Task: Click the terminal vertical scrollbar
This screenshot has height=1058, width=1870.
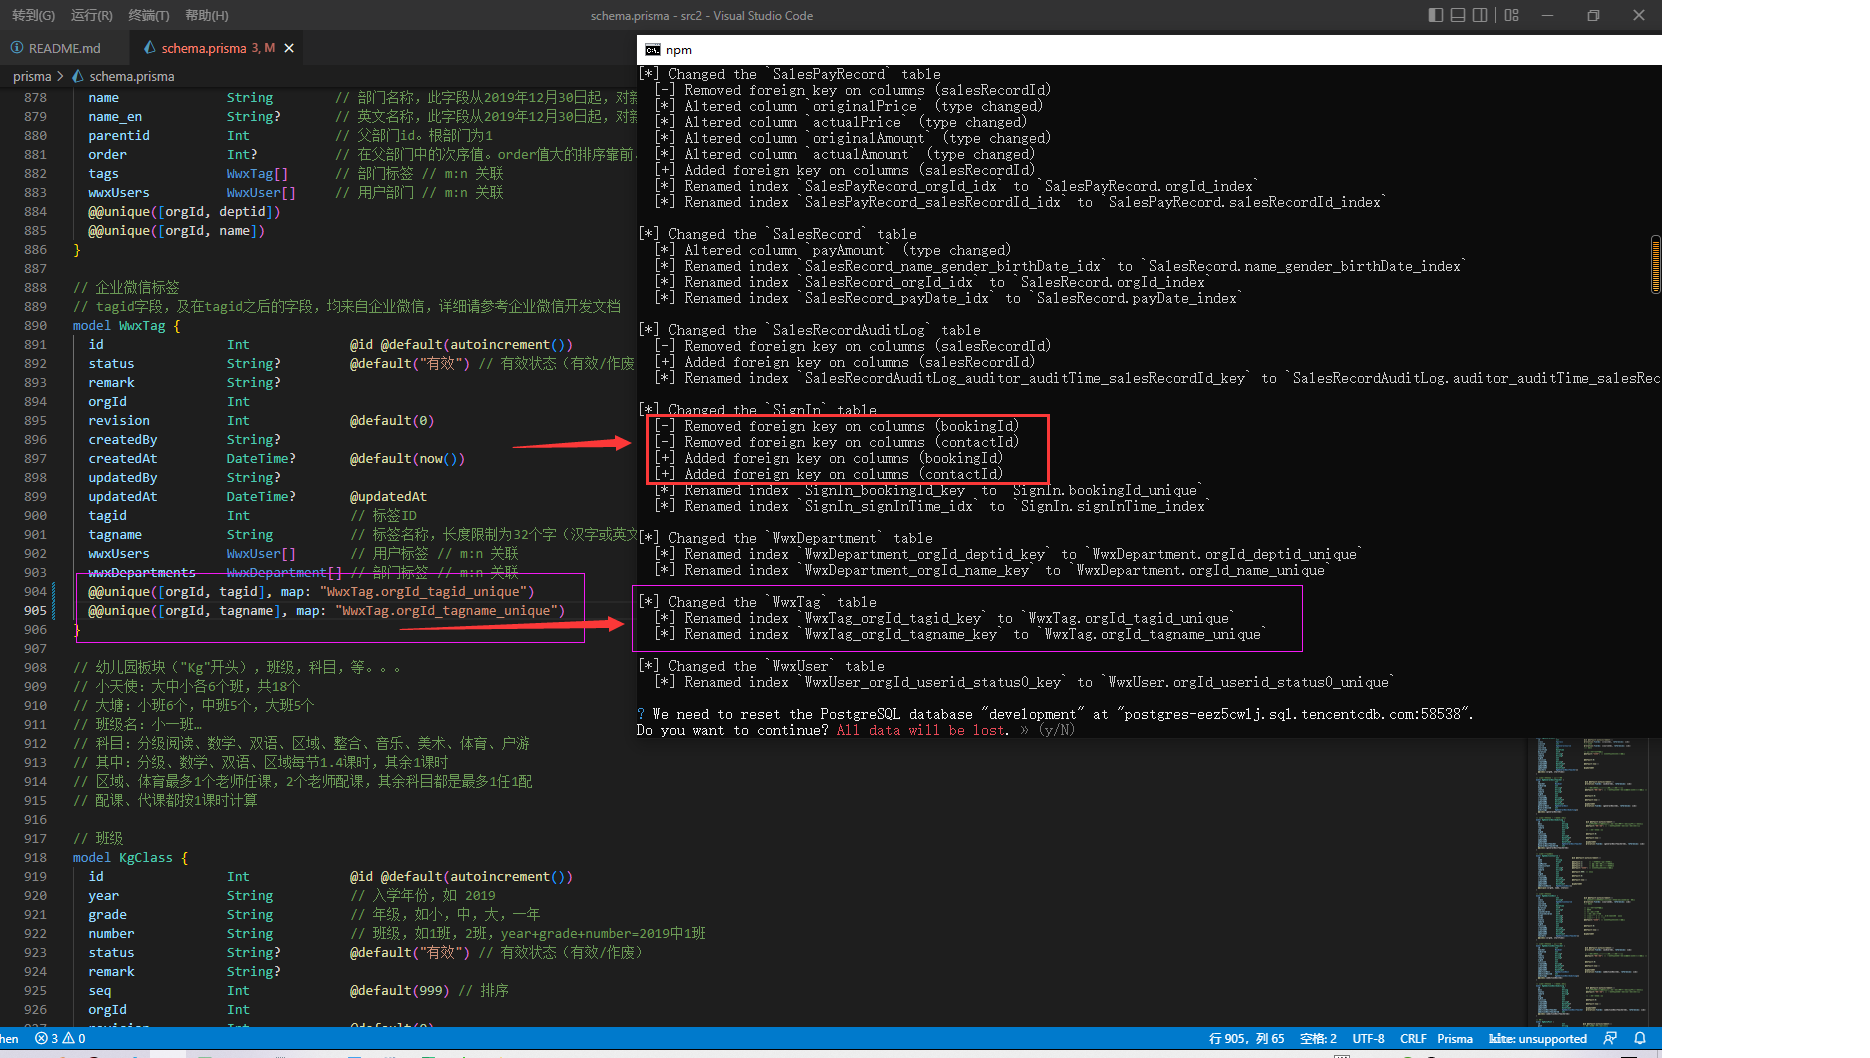Action: click(1655, 265)
